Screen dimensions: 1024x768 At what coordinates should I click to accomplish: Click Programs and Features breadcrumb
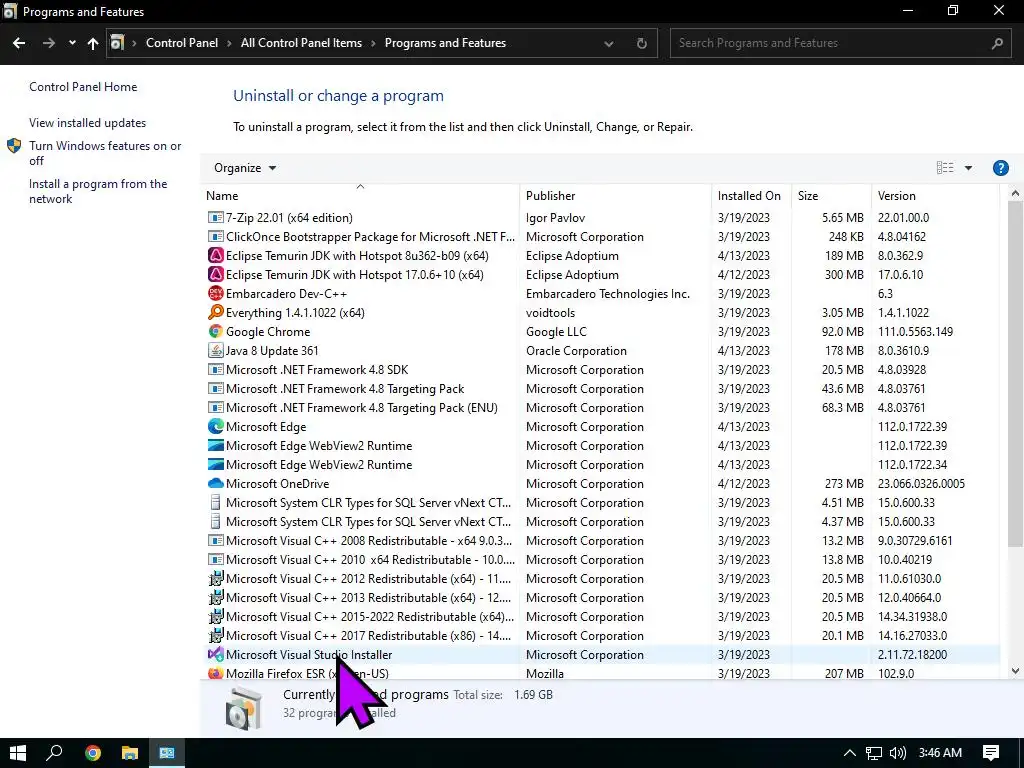tap(445, 43)
